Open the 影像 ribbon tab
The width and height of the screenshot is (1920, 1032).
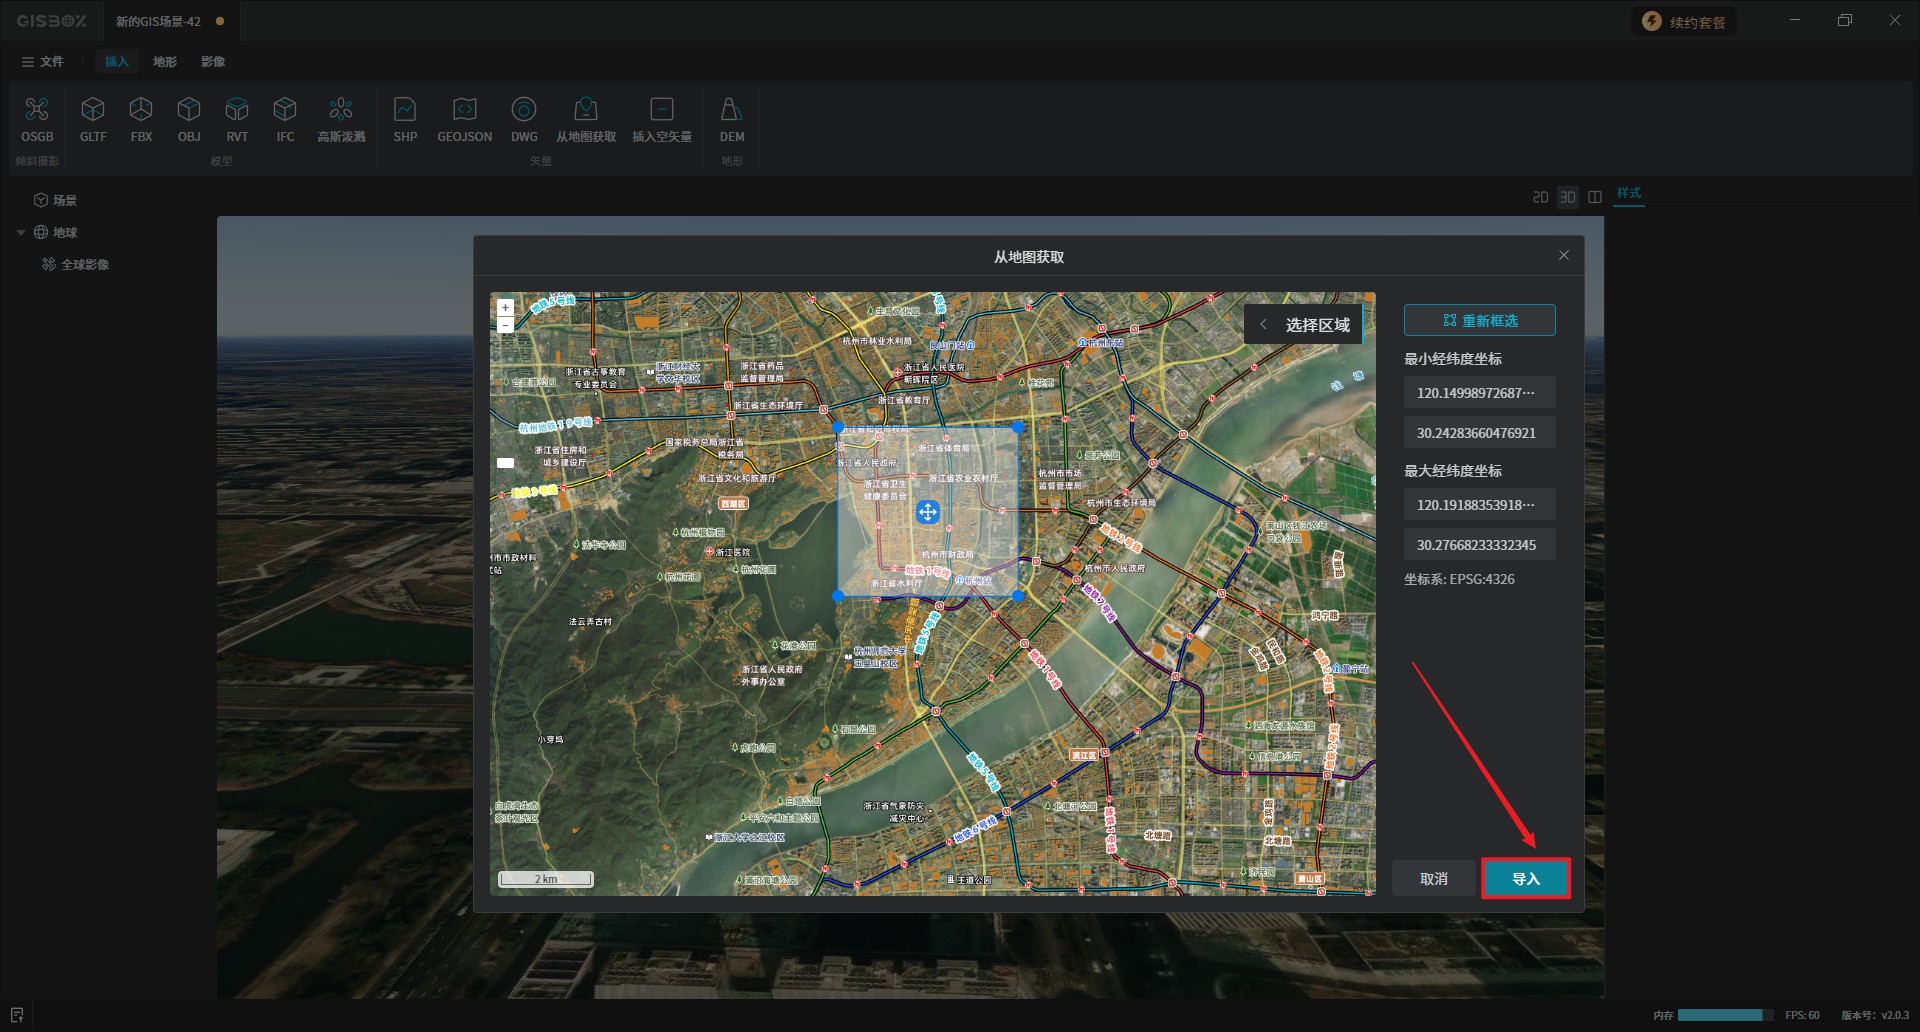(x=213, y=62)
